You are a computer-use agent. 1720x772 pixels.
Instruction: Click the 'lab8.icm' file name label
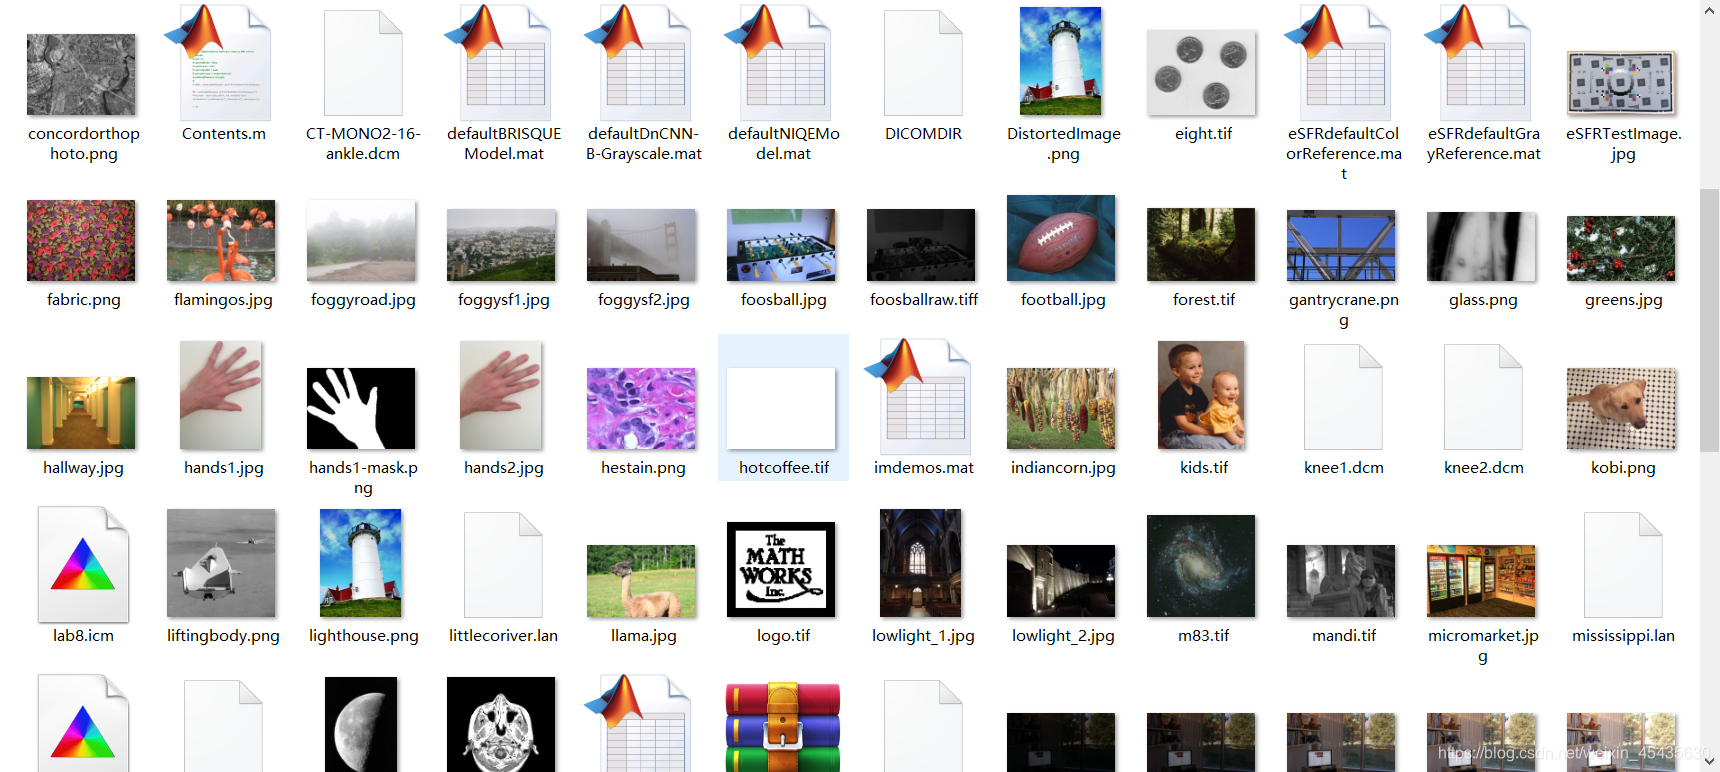(x=83, y=635)
